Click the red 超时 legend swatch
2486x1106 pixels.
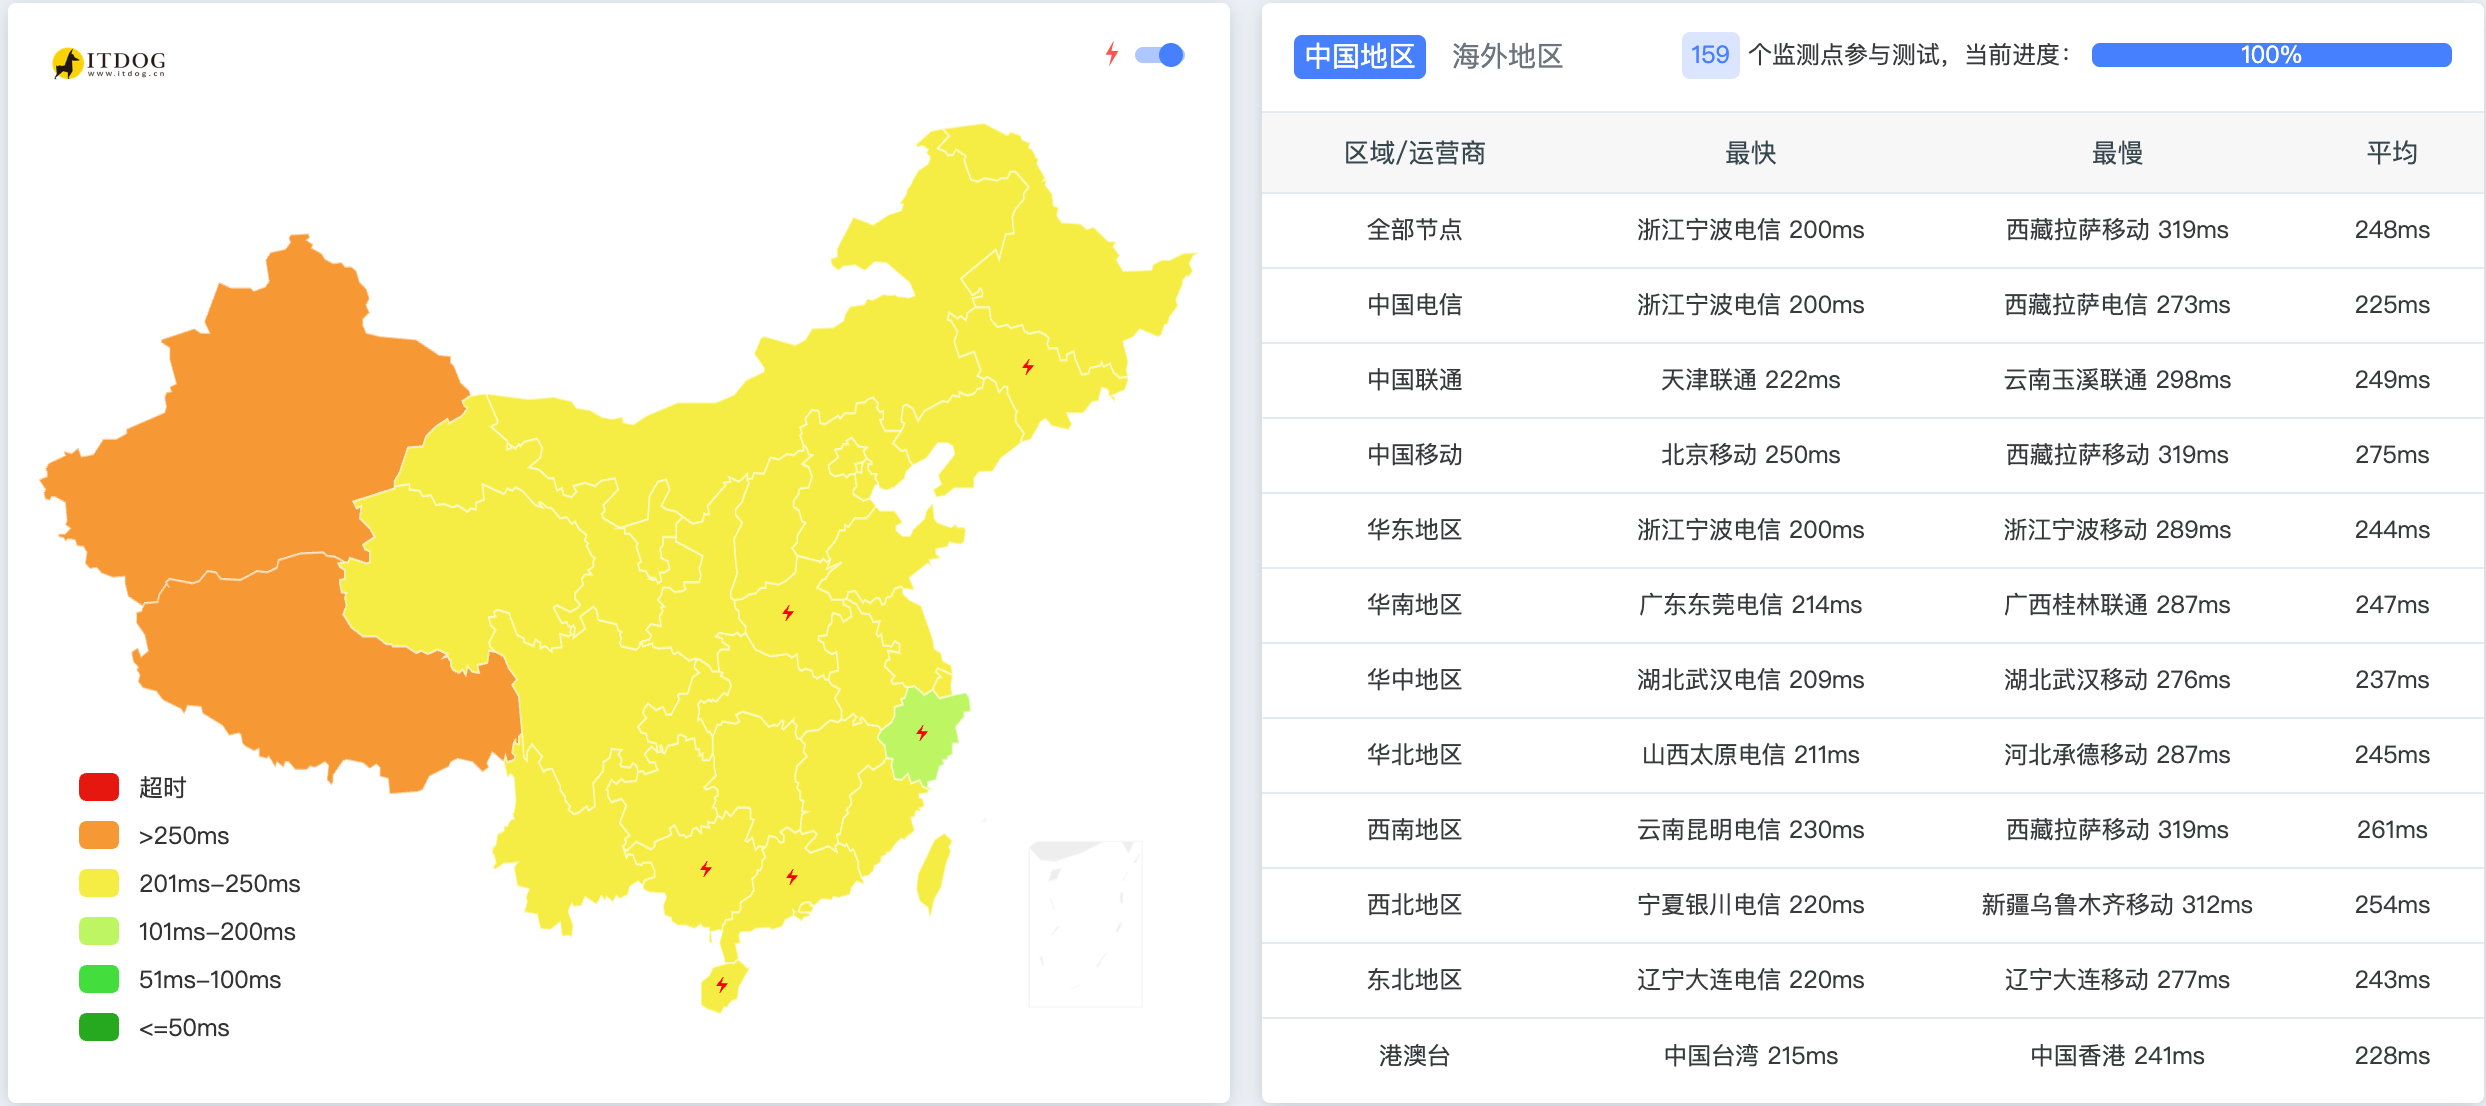[x=98, y=787]
